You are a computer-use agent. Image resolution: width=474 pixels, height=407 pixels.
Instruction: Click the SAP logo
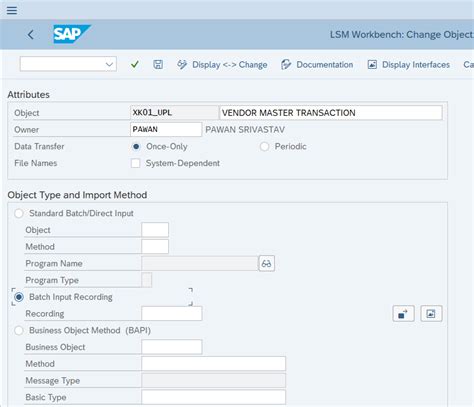pyautogui.click(x=71, y=34)
